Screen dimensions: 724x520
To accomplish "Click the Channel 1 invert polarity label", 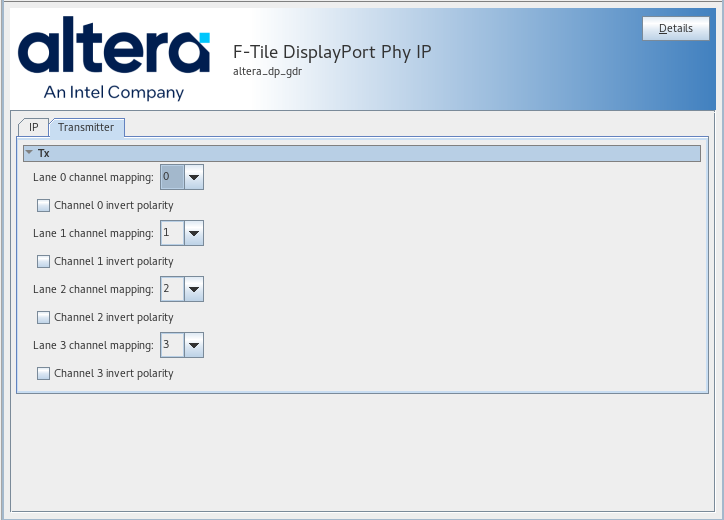I will coord(114,261).
